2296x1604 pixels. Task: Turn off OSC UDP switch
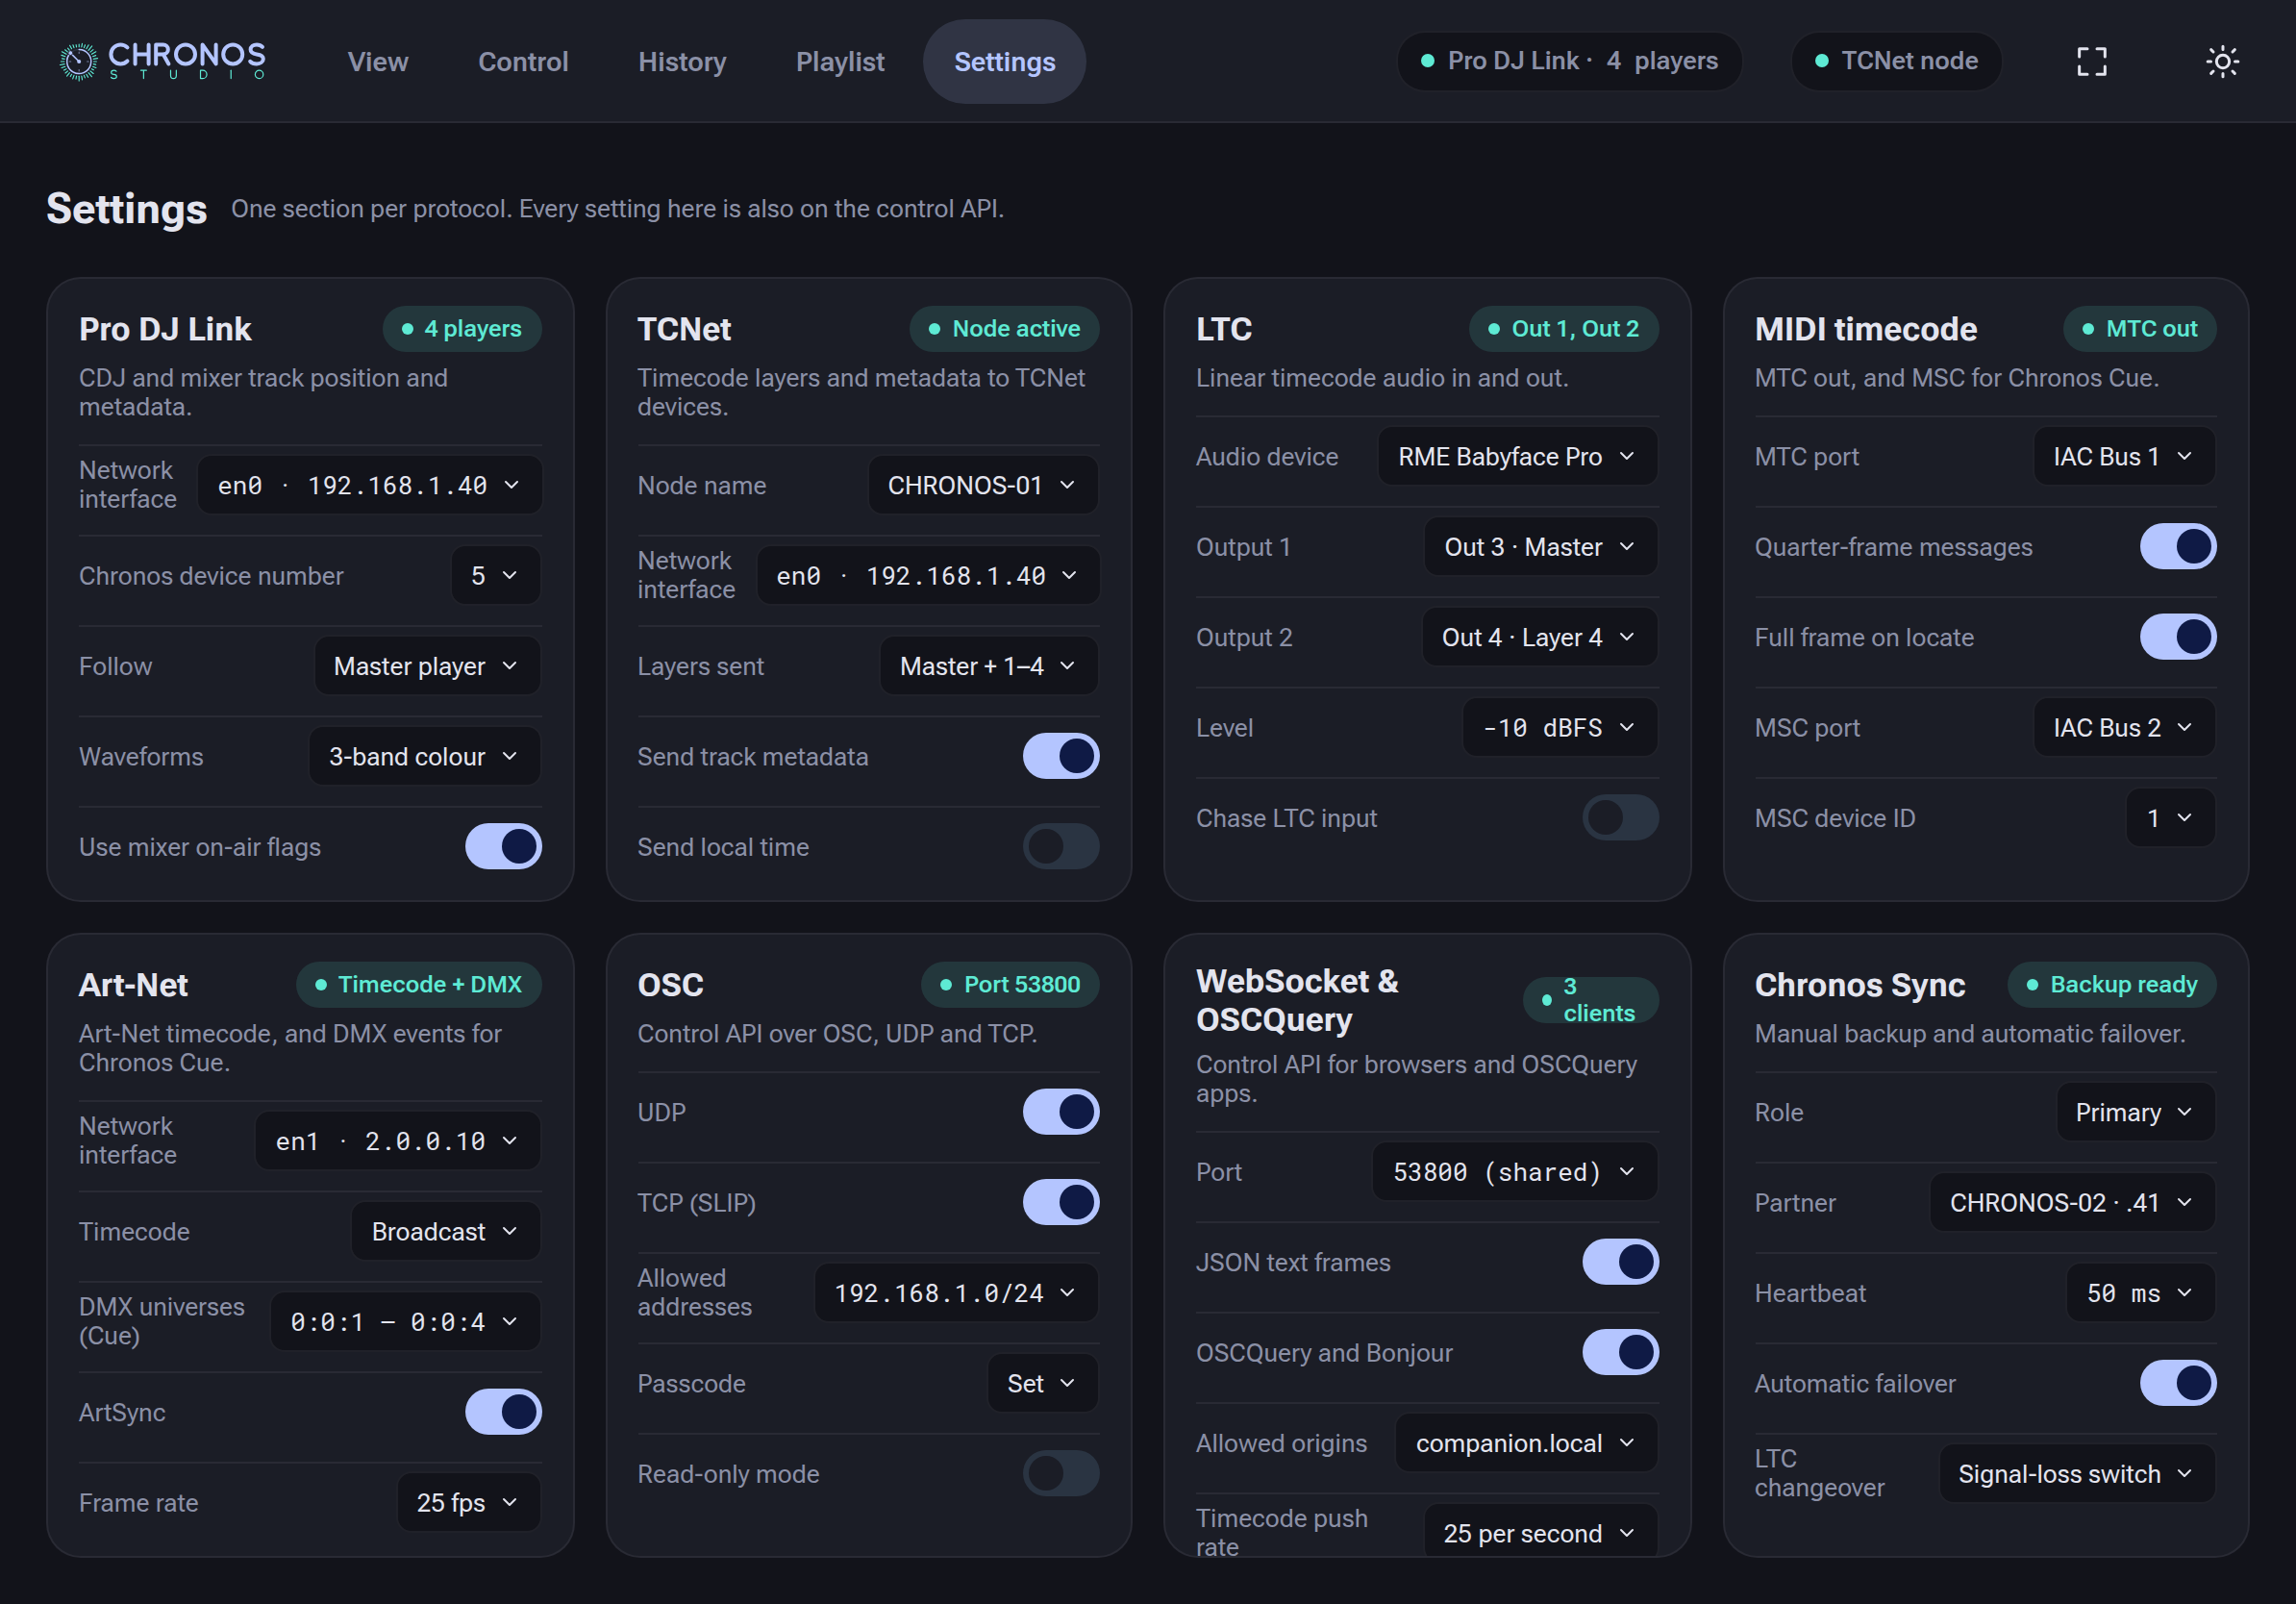1061,1112
